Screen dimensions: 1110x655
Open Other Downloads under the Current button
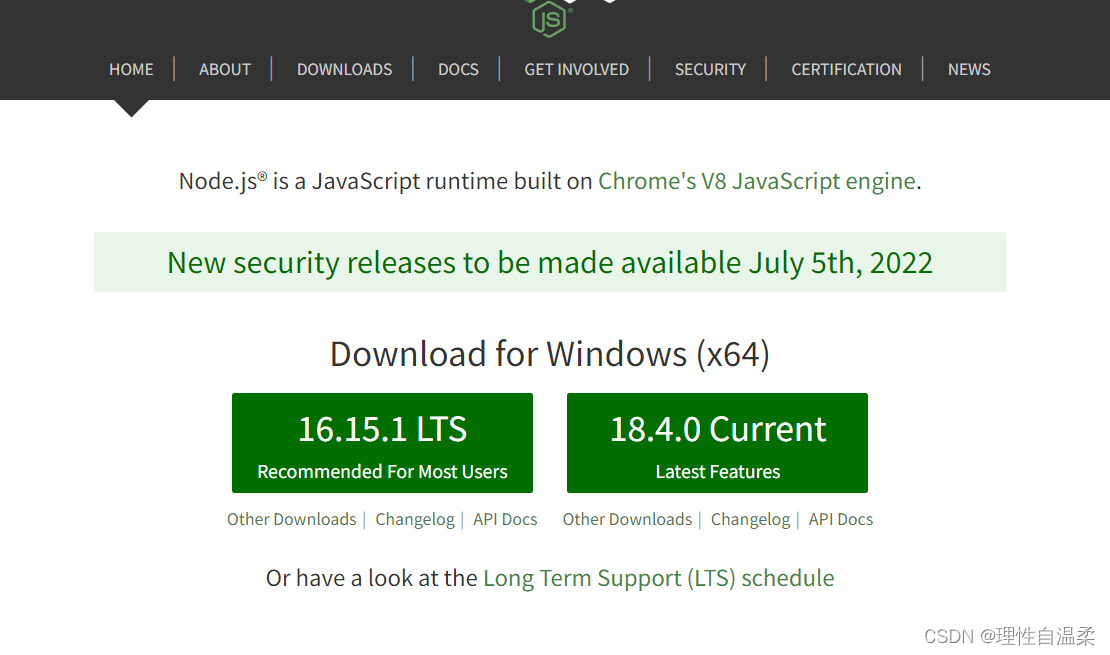tap(627, 519)
